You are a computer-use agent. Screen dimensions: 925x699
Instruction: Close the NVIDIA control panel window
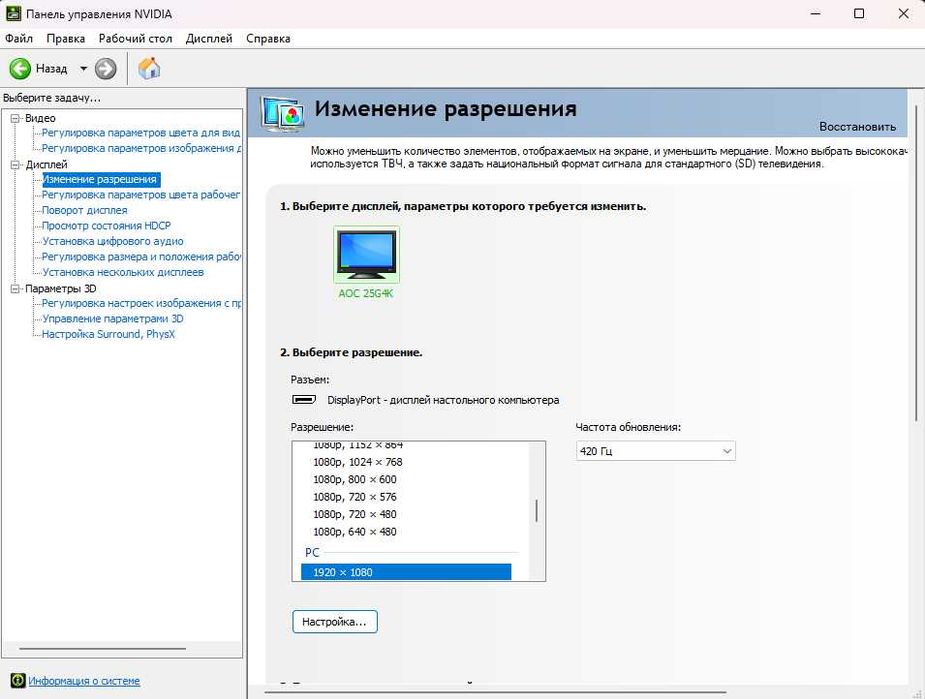pos(903,14)
